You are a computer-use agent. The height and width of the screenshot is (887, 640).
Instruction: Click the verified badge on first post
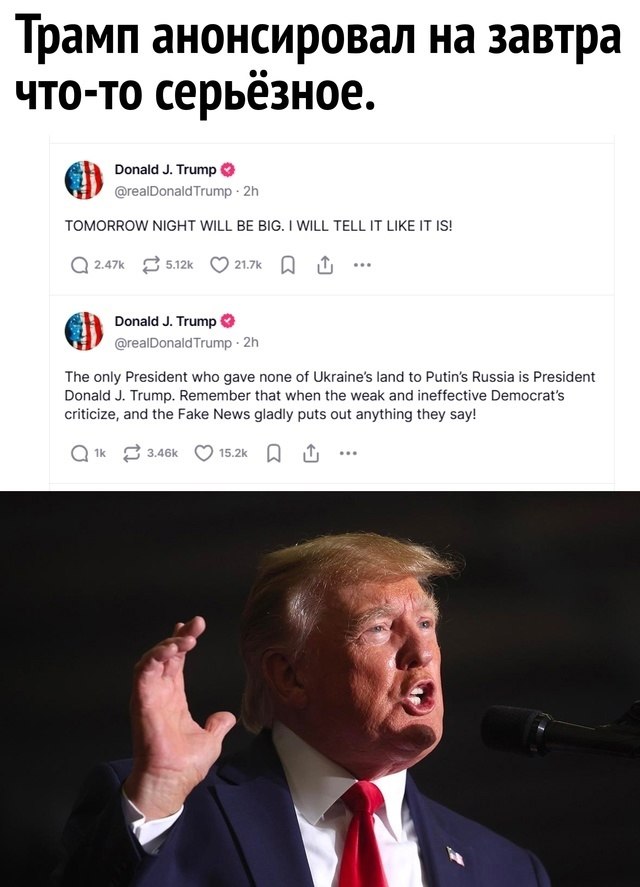pyautogui.click(x=227, y=170)
